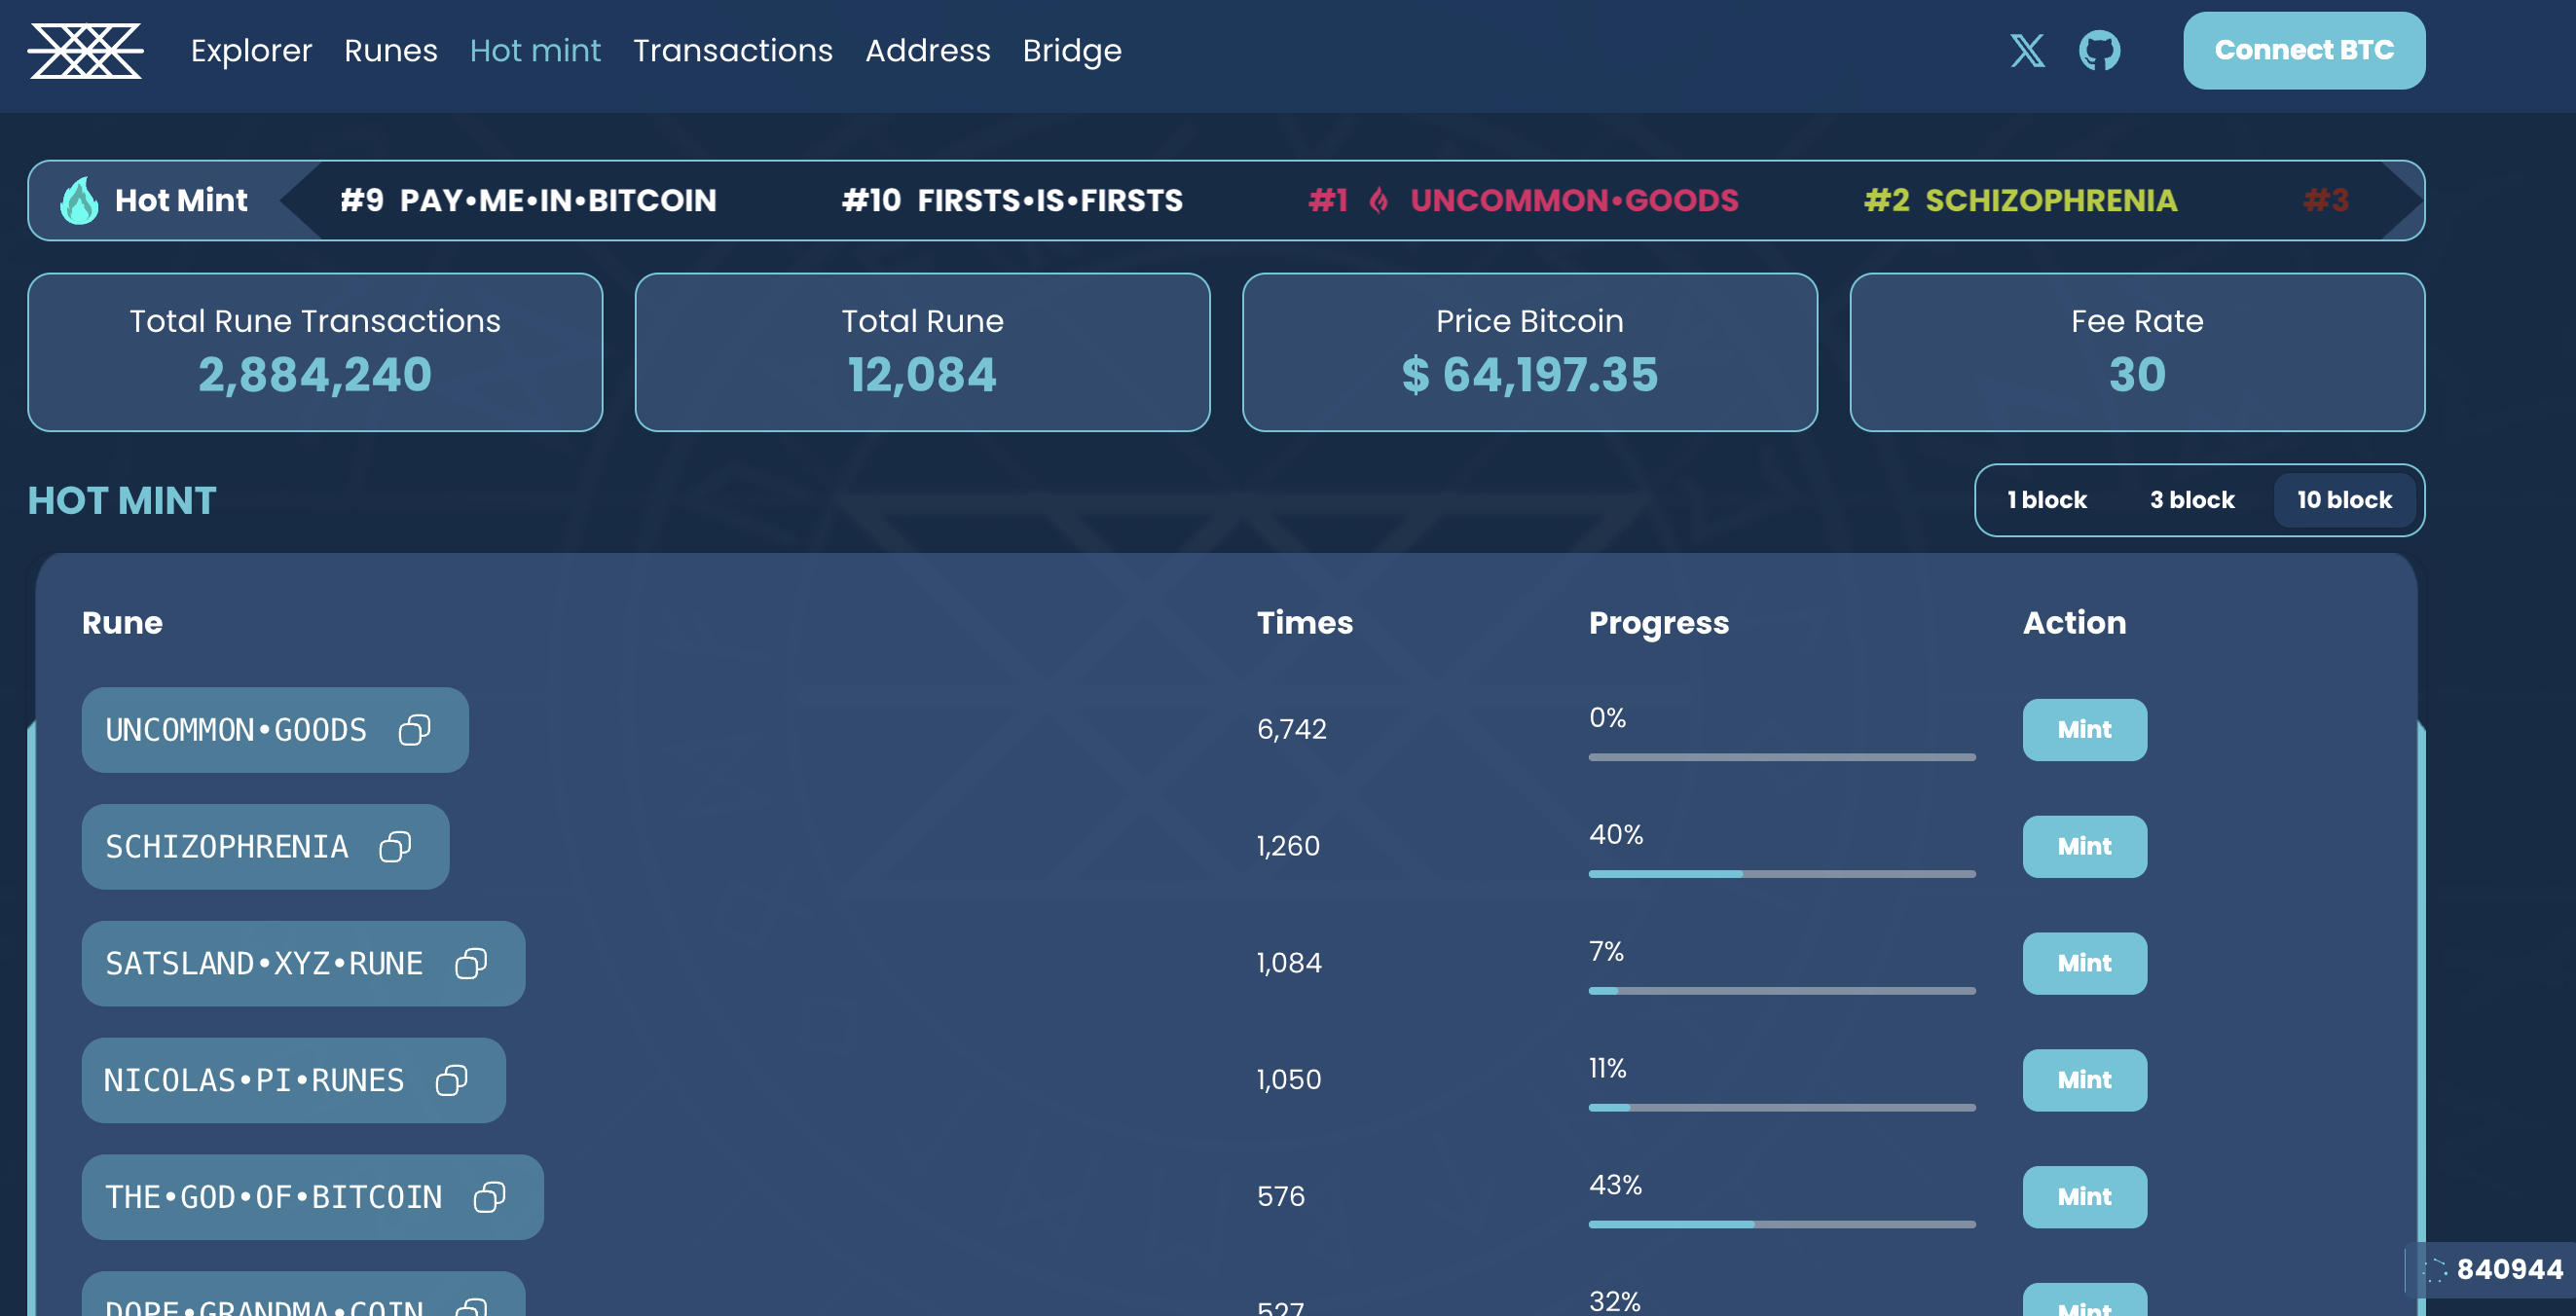Copy the NICOLAS•PI•RUNES name
Screen dimensions: 2576x1316
[452, 1080]
